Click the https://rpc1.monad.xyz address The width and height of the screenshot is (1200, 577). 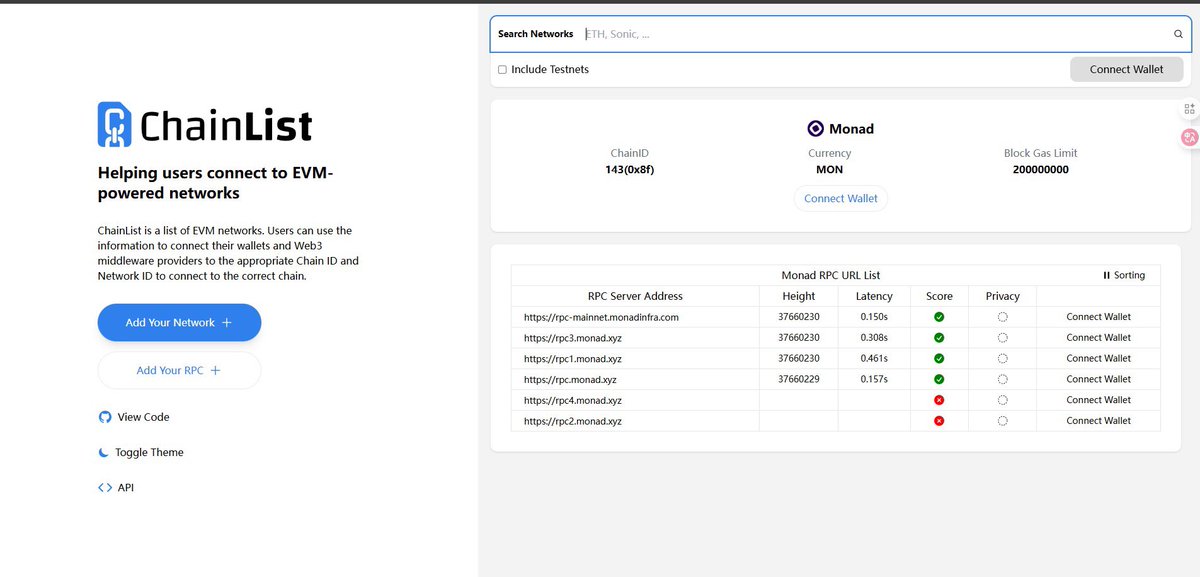point(573,358)
